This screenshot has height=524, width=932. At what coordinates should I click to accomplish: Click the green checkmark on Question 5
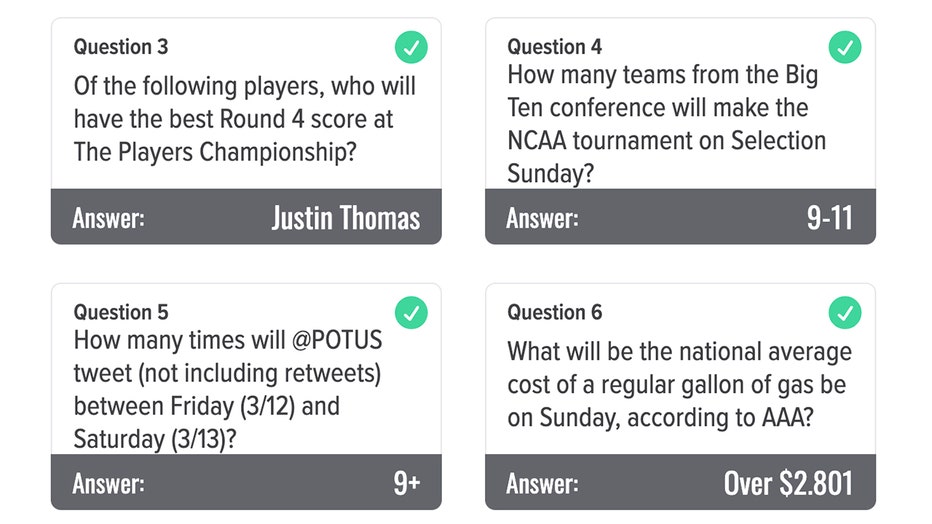pyautogui.click(x=411, y=312)
